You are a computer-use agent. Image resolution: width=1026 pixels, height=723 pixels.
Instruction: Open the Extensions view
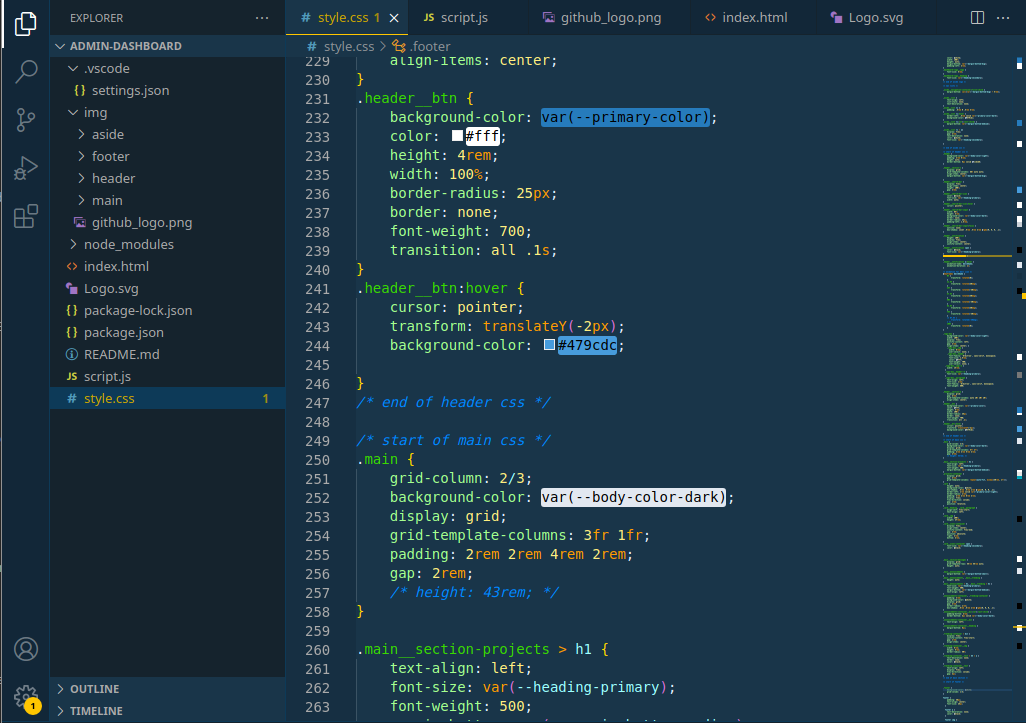(26, 217)
